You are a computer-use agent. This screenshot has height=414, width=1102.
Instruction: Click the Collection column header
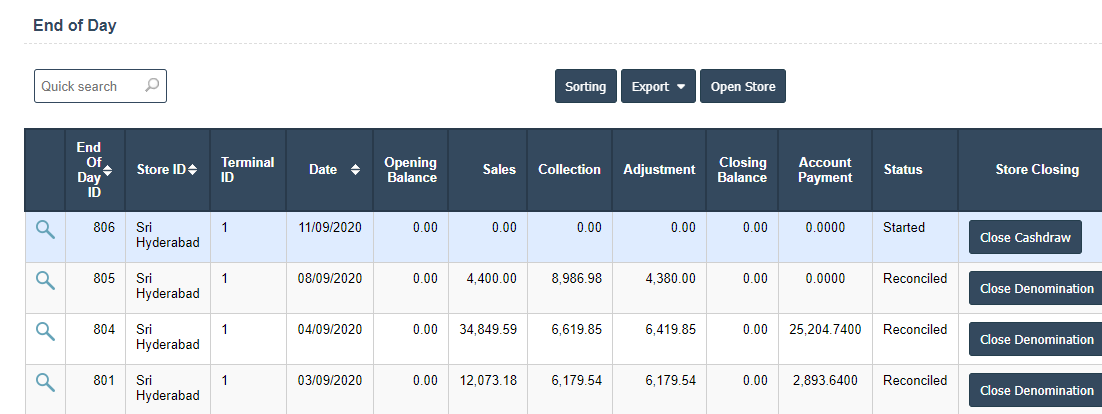tap(569, 170)
